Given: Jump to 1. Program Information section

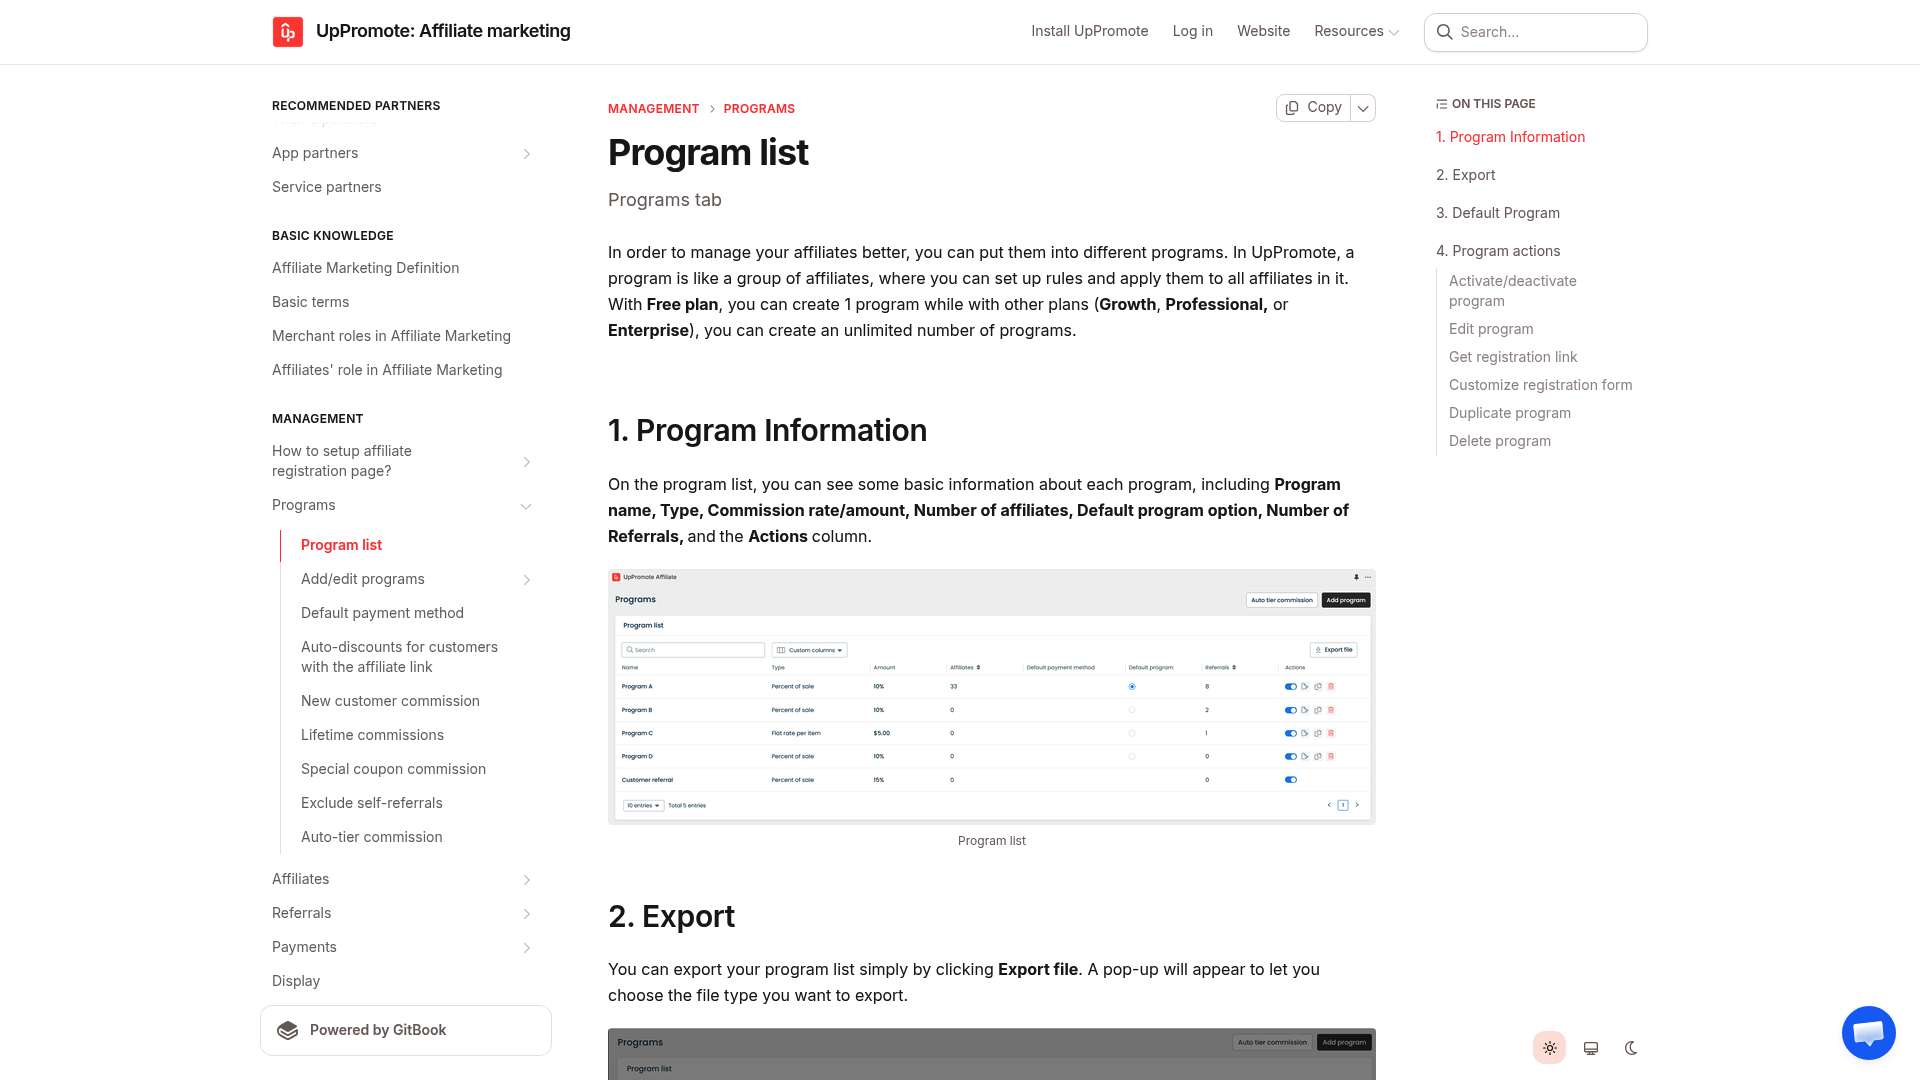Looking at the screenshot, I should [1510, 137].
